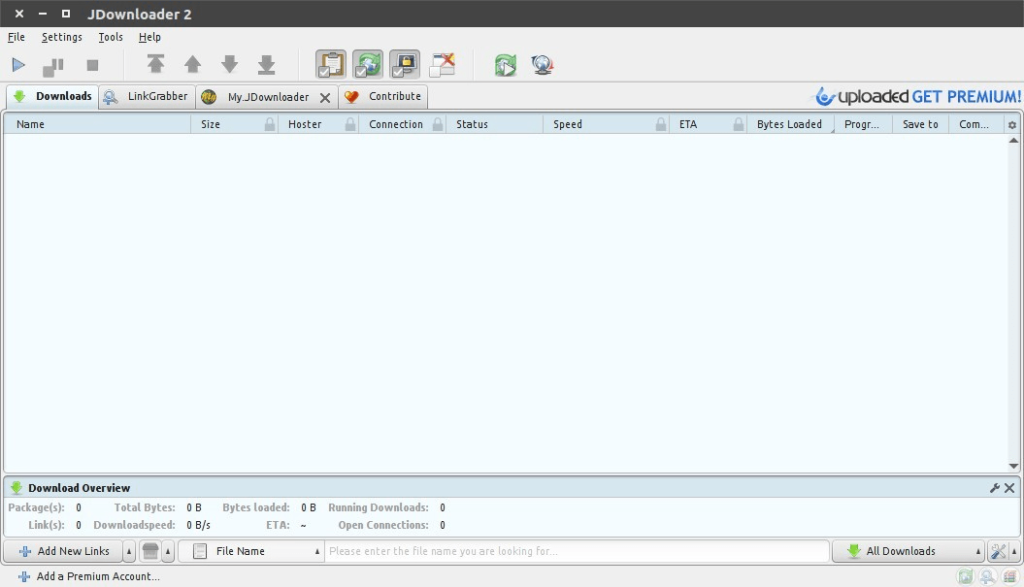Click the pause downloads icon
The height and width of the screenshot is (587, 1024).
pyautogui.click(x=53, y=66)
